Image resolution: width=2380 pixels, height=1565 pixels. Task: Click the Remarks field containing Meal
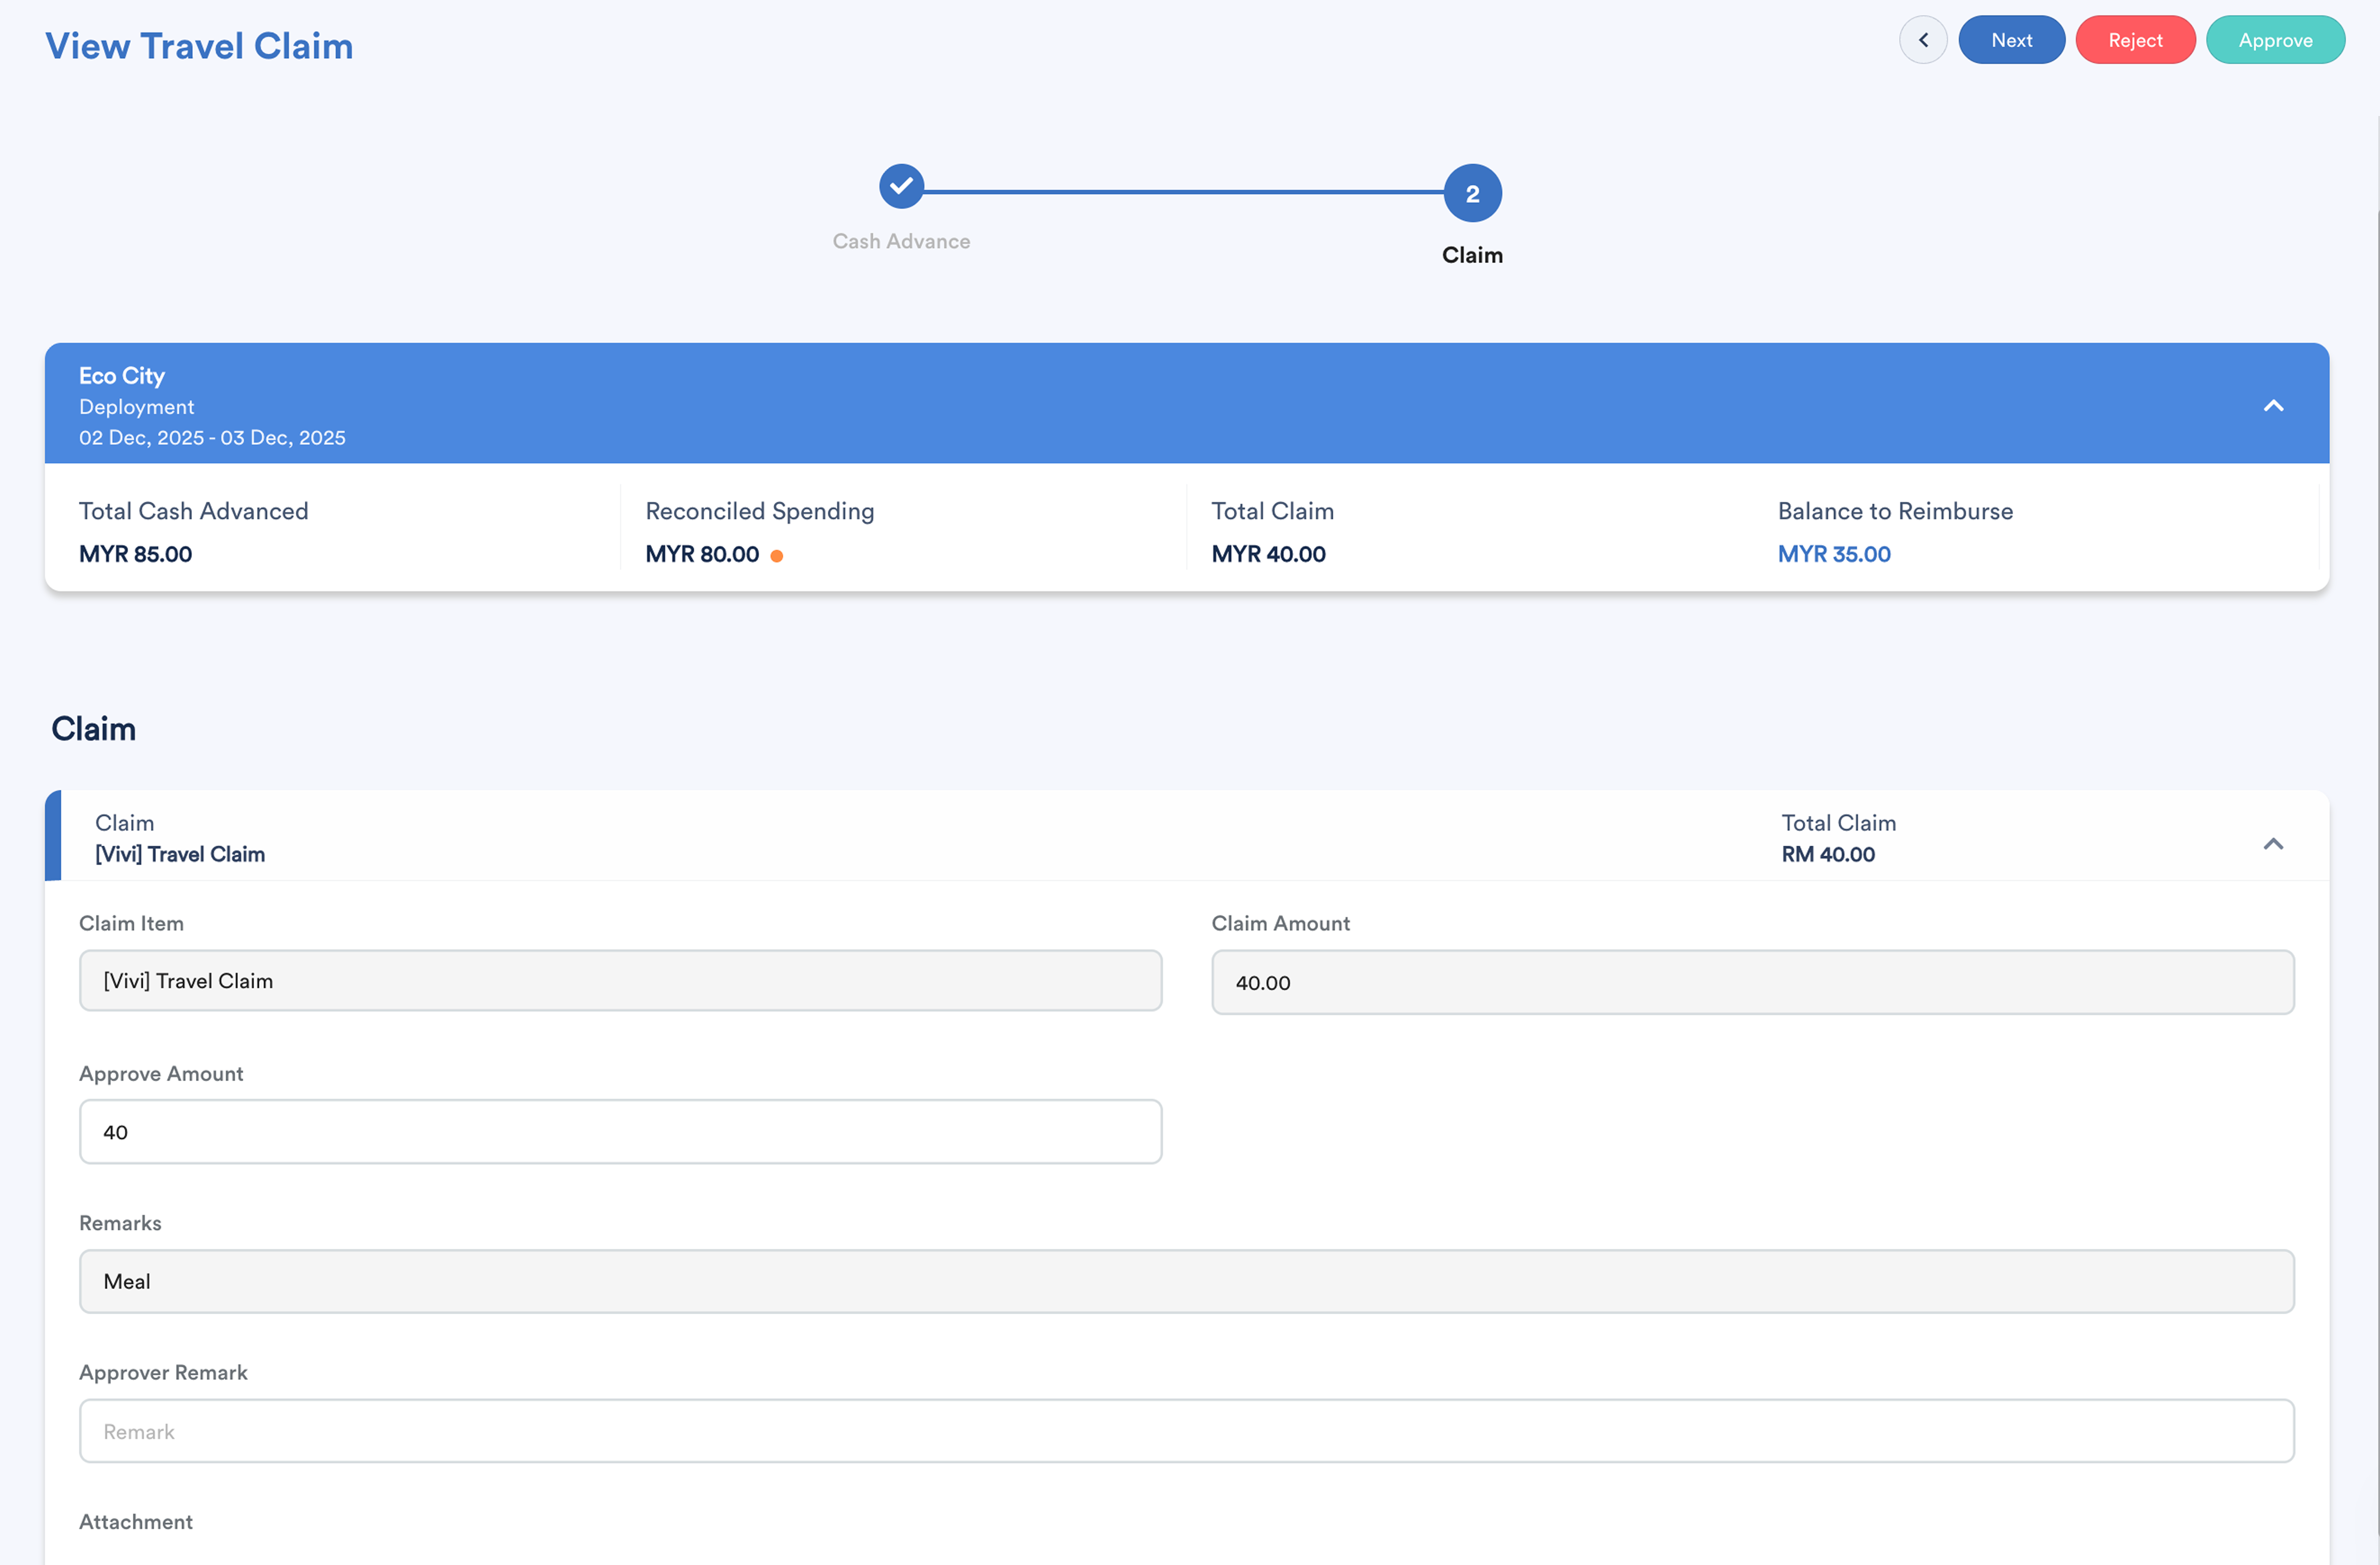[1186, 1281]
